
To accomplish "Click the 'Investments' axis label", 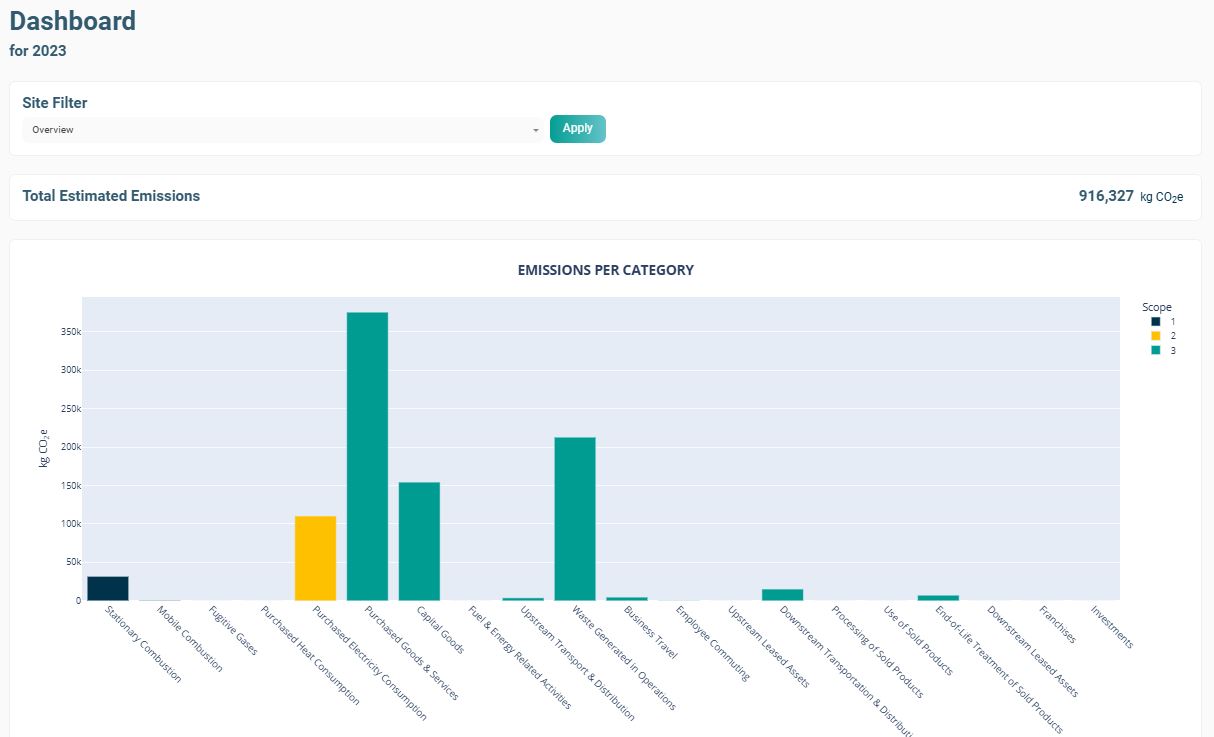I will click(x=1112, y=626).
